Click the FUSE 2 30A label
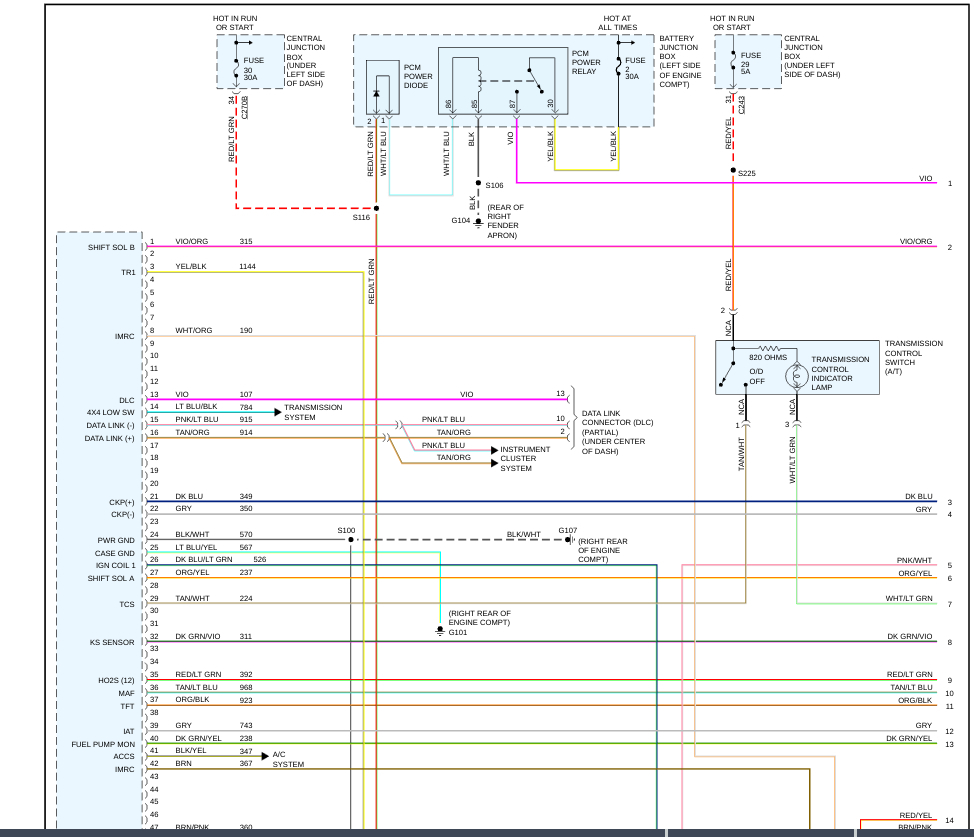Image resolution: width=974 pixels, height=837 pixels. [635, 68]
